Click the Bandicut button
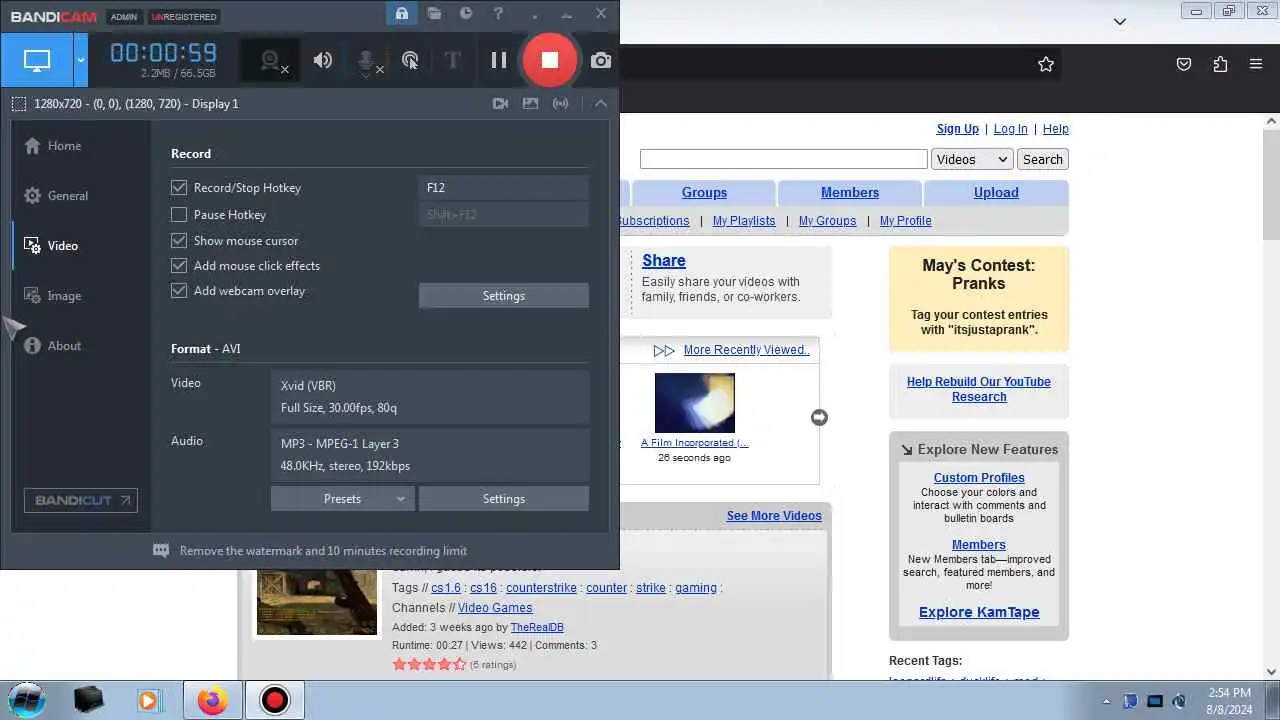 tap(81, 500)
